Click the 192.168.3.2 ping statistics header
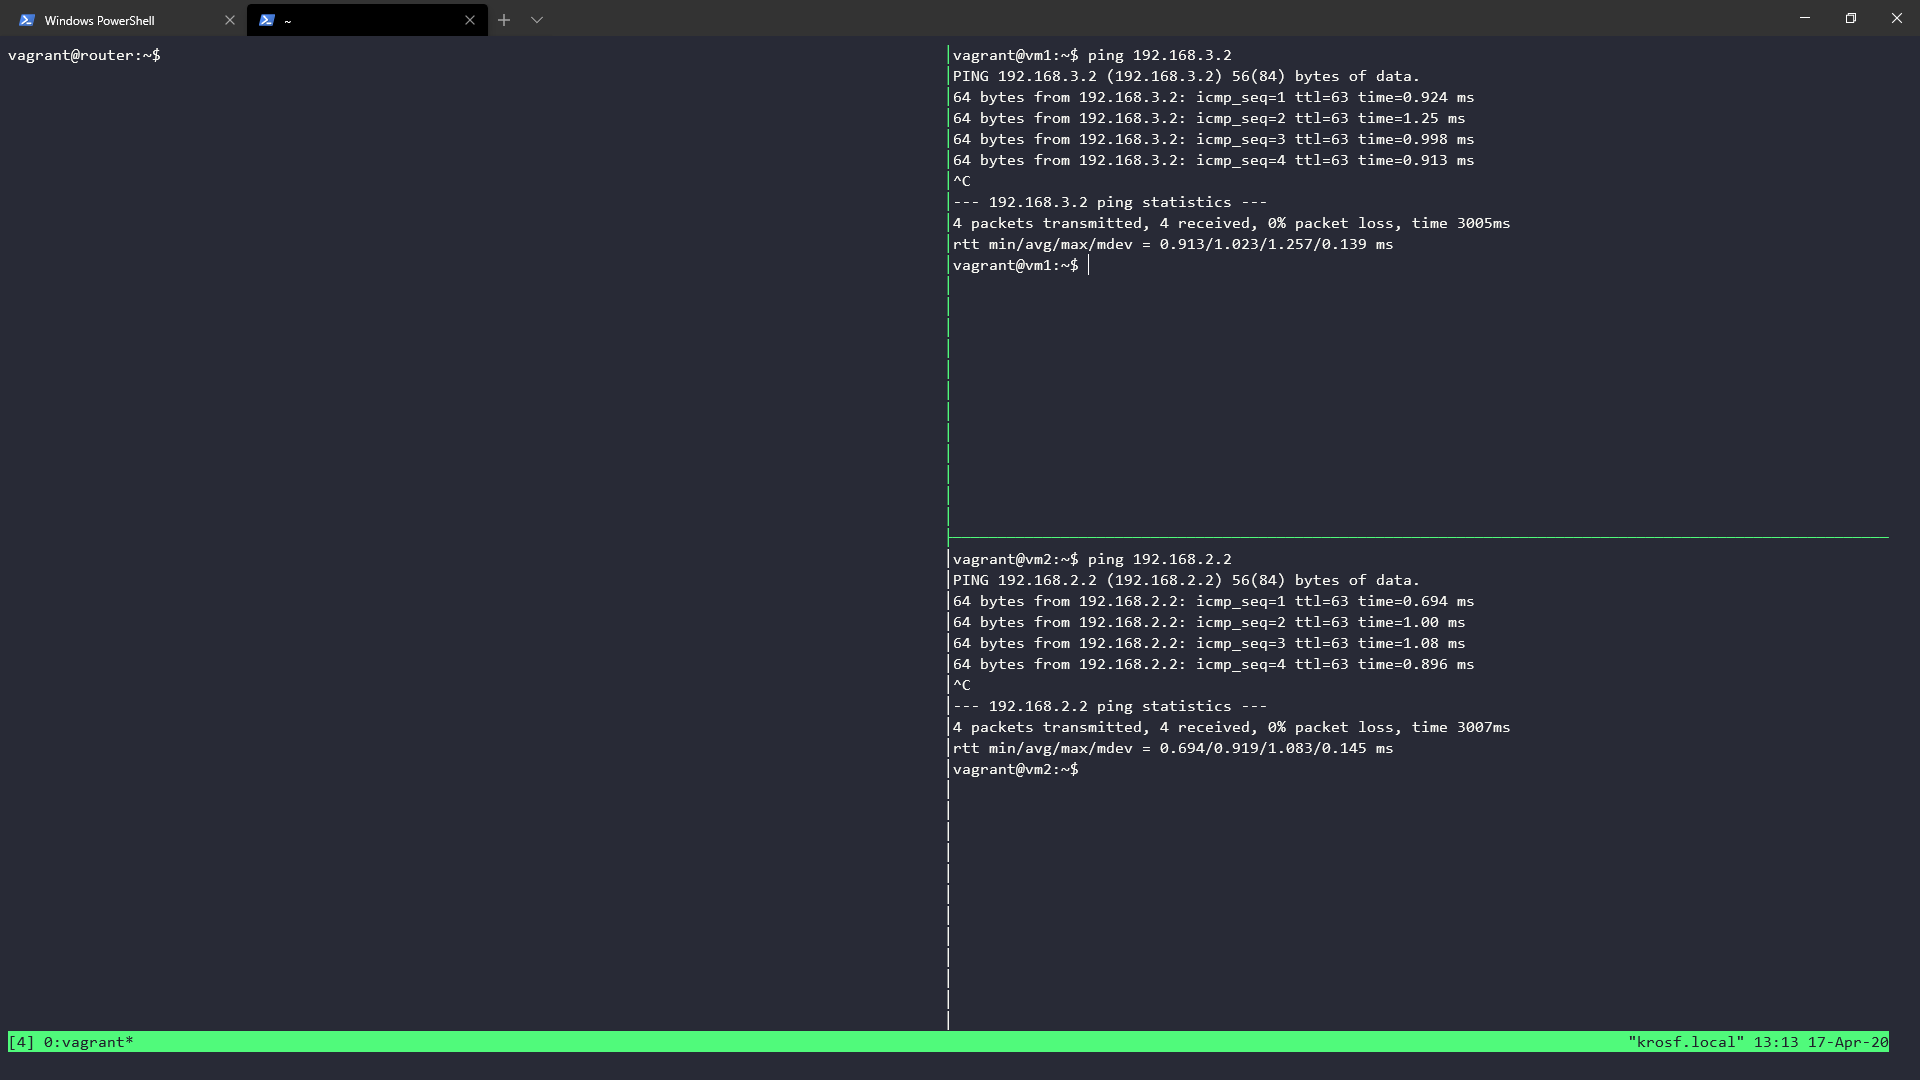Screen dimensions: 1920x1080 click(x=1110, y=202)
